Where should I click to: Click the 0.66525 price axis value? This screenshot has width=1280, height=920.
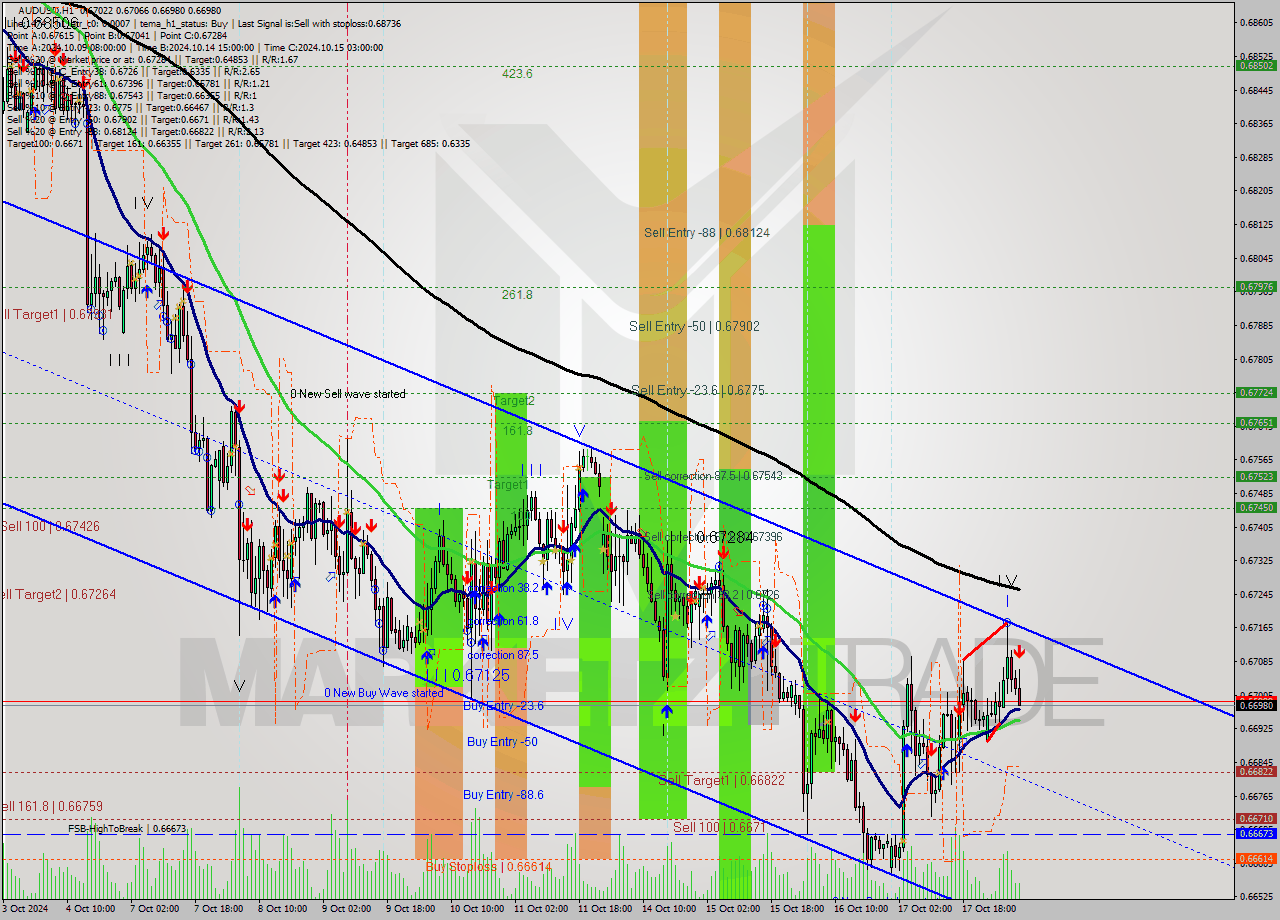[x=1256, y=896]
